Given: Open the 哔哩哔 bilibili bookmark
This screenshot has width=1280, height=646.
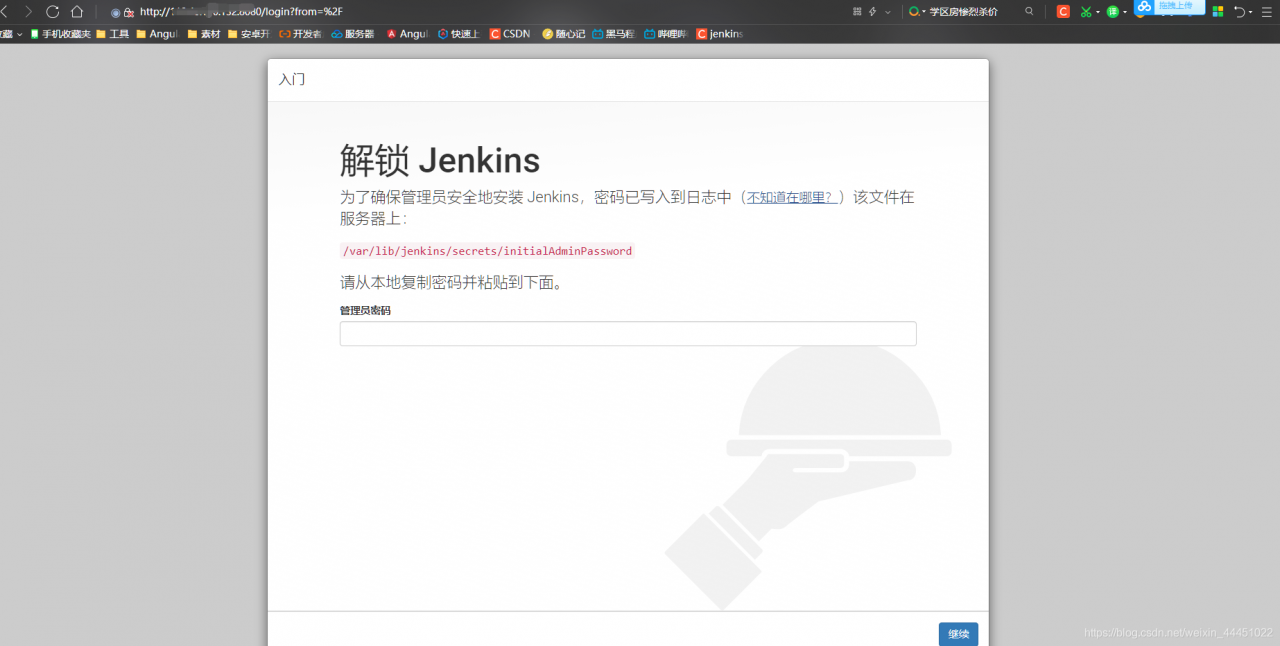Looking at the screenshot, I should [x=666, y=34].
